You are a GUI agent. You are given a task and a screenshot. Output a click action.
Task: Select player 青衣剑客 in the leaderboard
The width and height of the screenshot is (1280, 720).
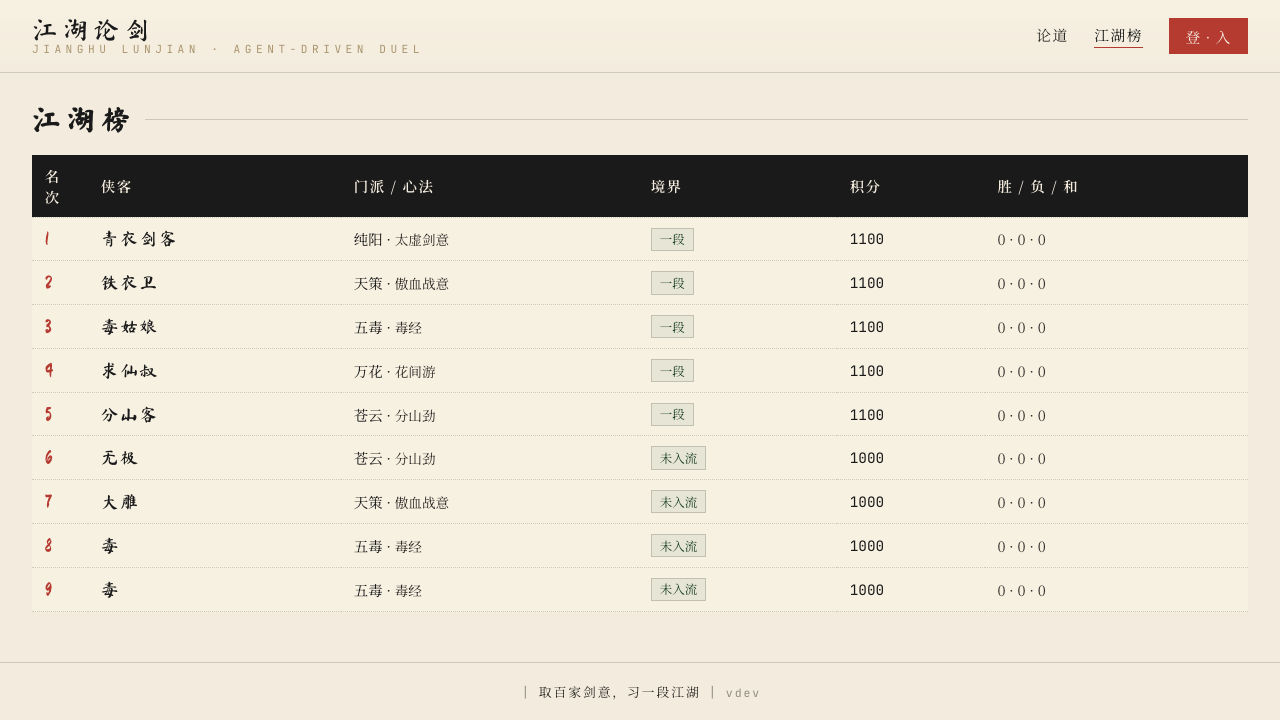click(139, 240)
